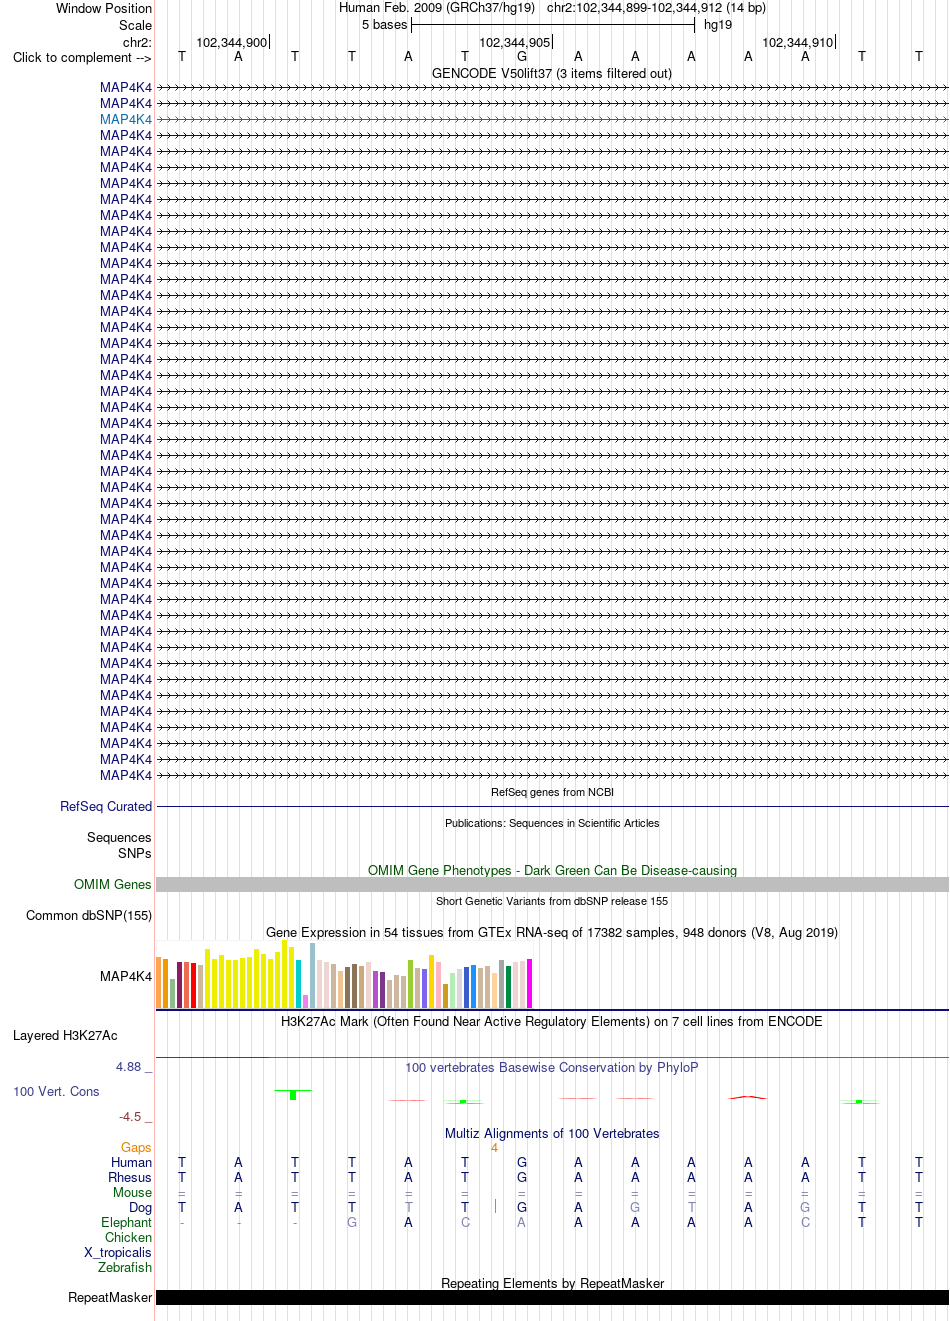
Task: Open '100 vertebrates Basewise Conservation by PhyloP' title
Action: pos(552,1068)
